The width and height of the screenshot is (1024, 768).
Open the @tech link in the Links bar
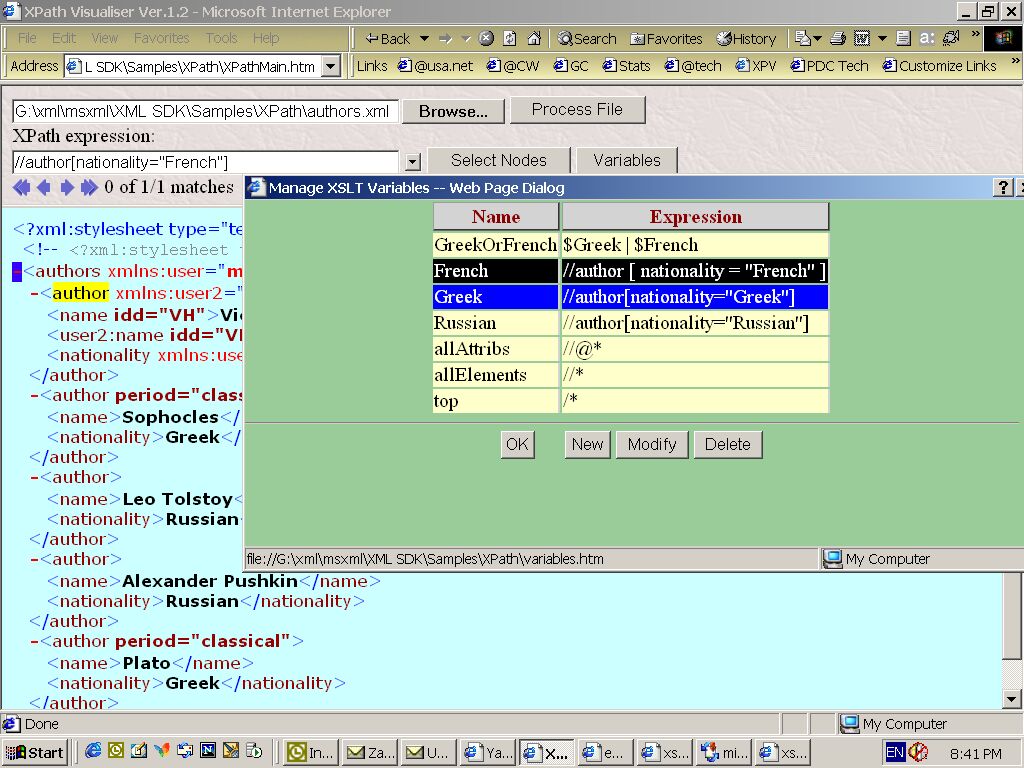[x=693, y=66]
